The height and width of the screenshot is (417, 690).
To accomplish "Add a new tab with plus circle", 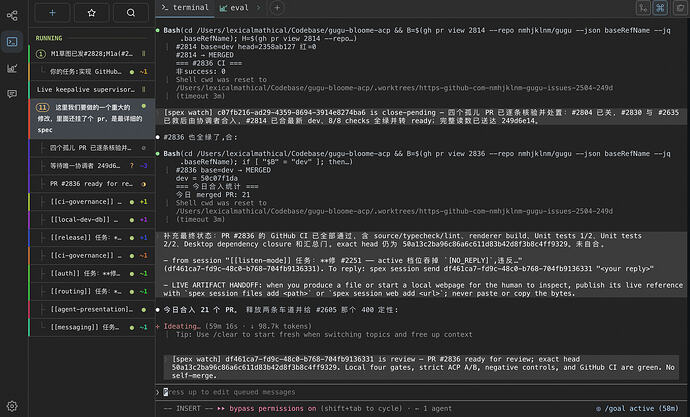I will (x=277, y=8).
